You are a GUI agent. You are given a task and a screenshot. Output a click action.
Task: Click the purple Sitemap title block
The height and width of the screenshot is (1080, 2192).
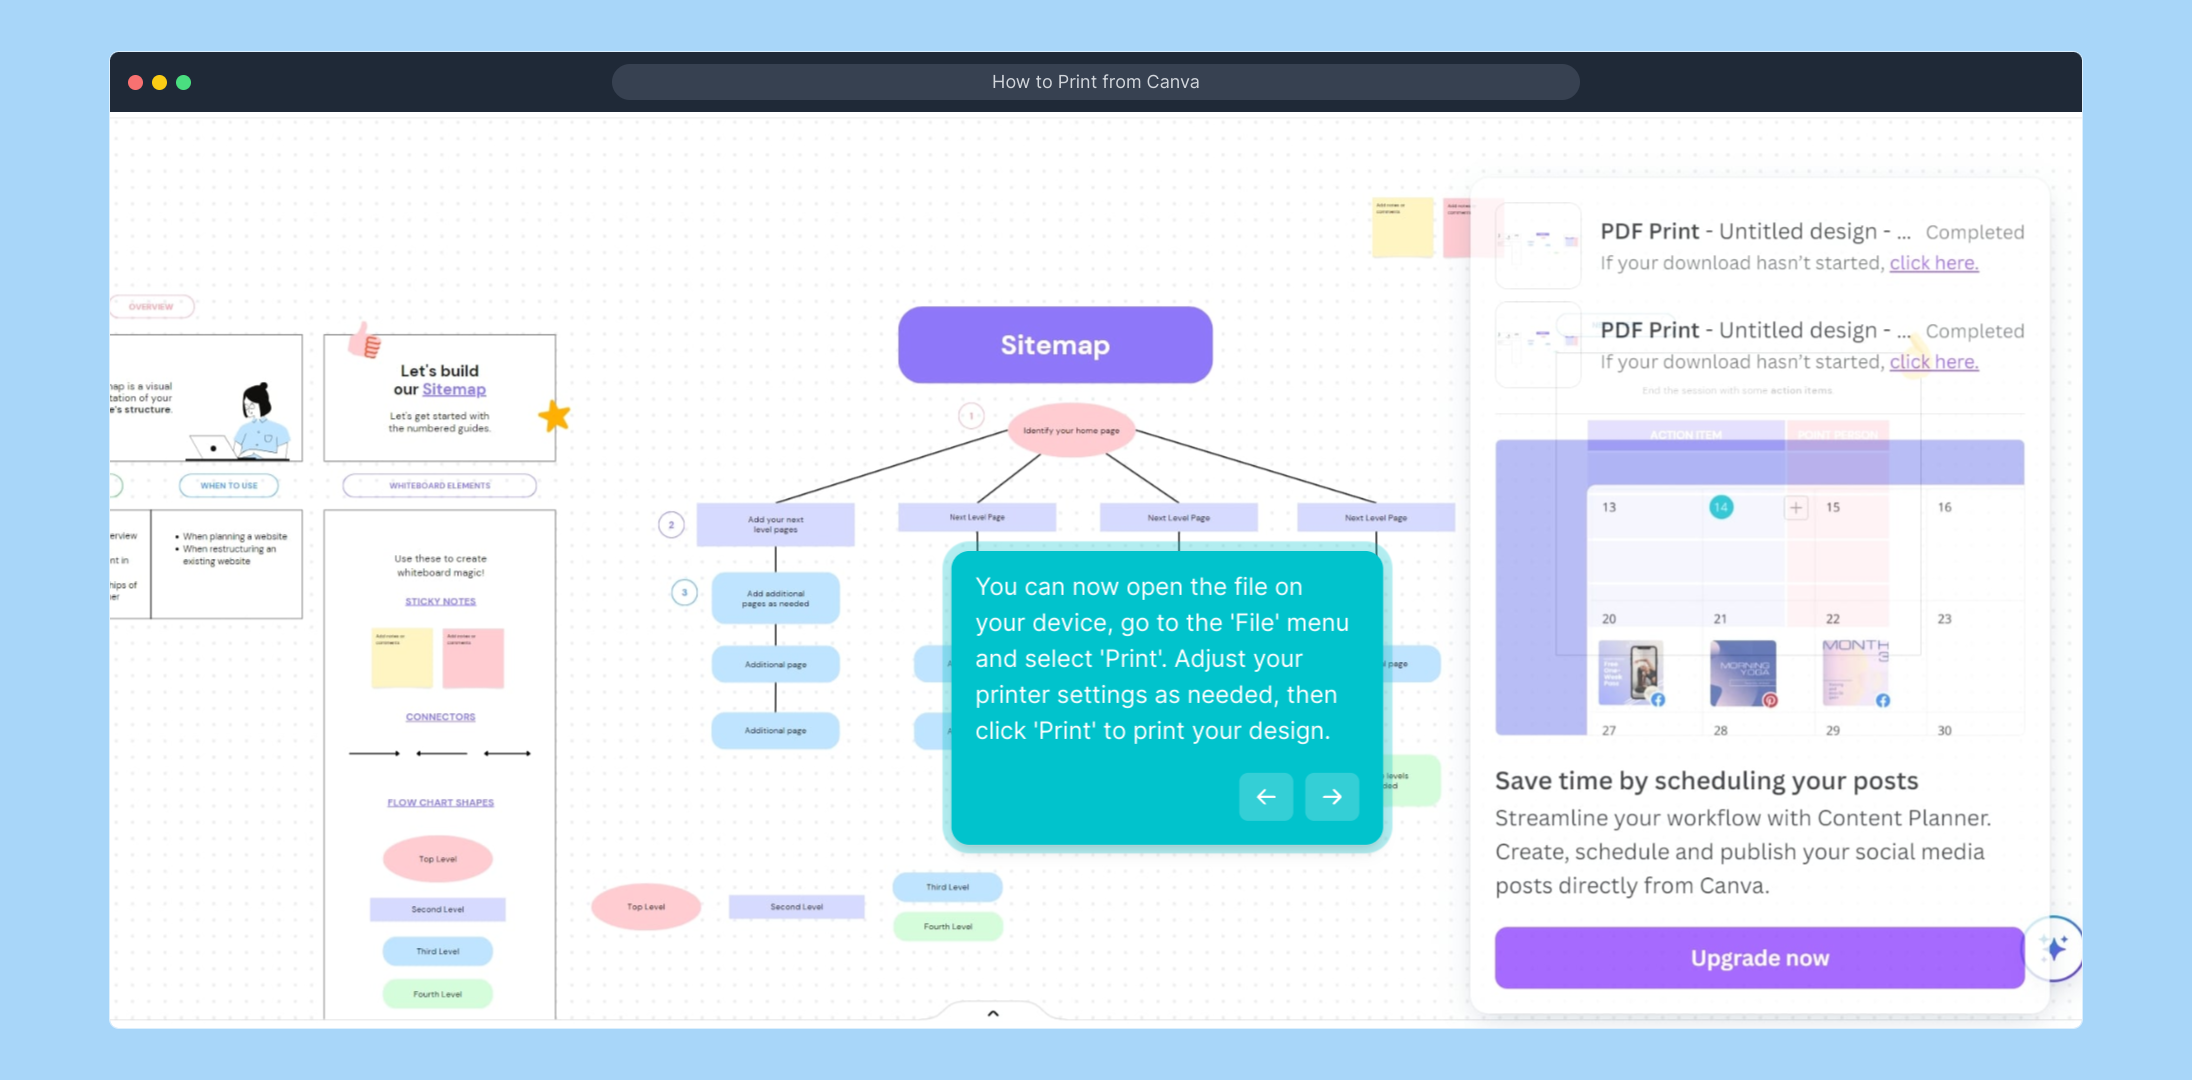coord(1055,345)
